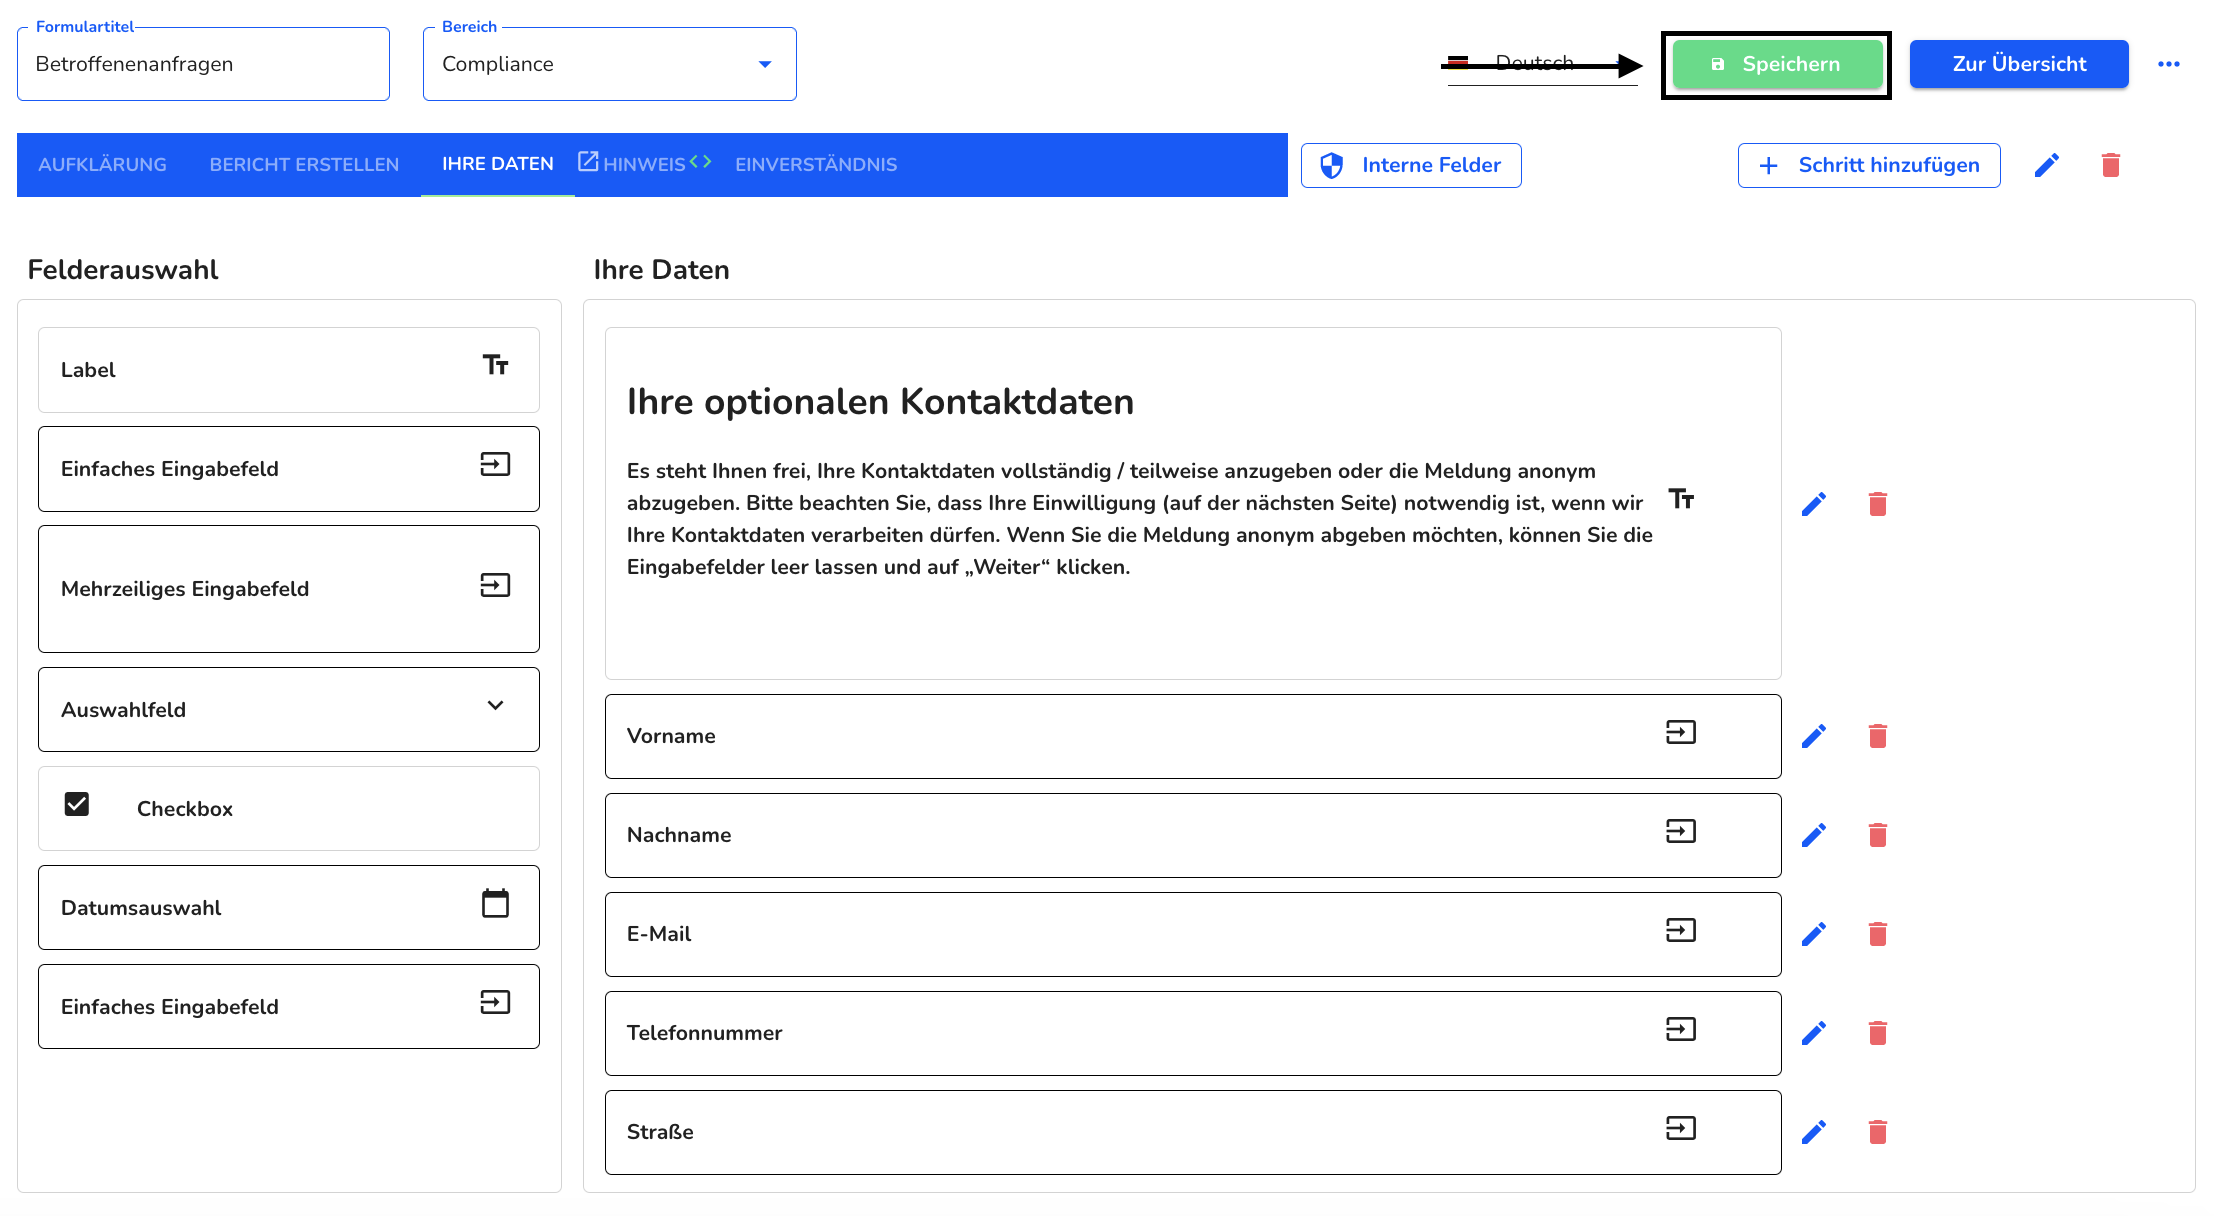The height and width of the screenshot is (1216, 2214).
Task: Delete the Vorname field via trash icon
Action: (x=1878, y=736)
